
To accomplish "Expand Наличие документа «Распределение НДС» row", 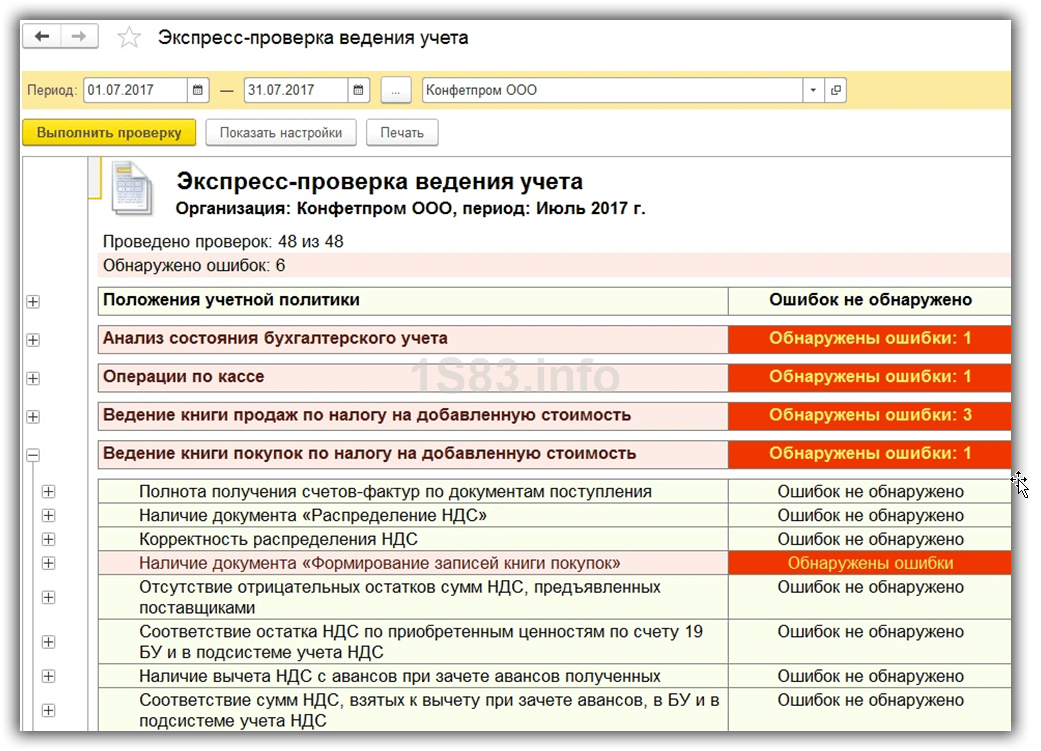I will (48, 515).
